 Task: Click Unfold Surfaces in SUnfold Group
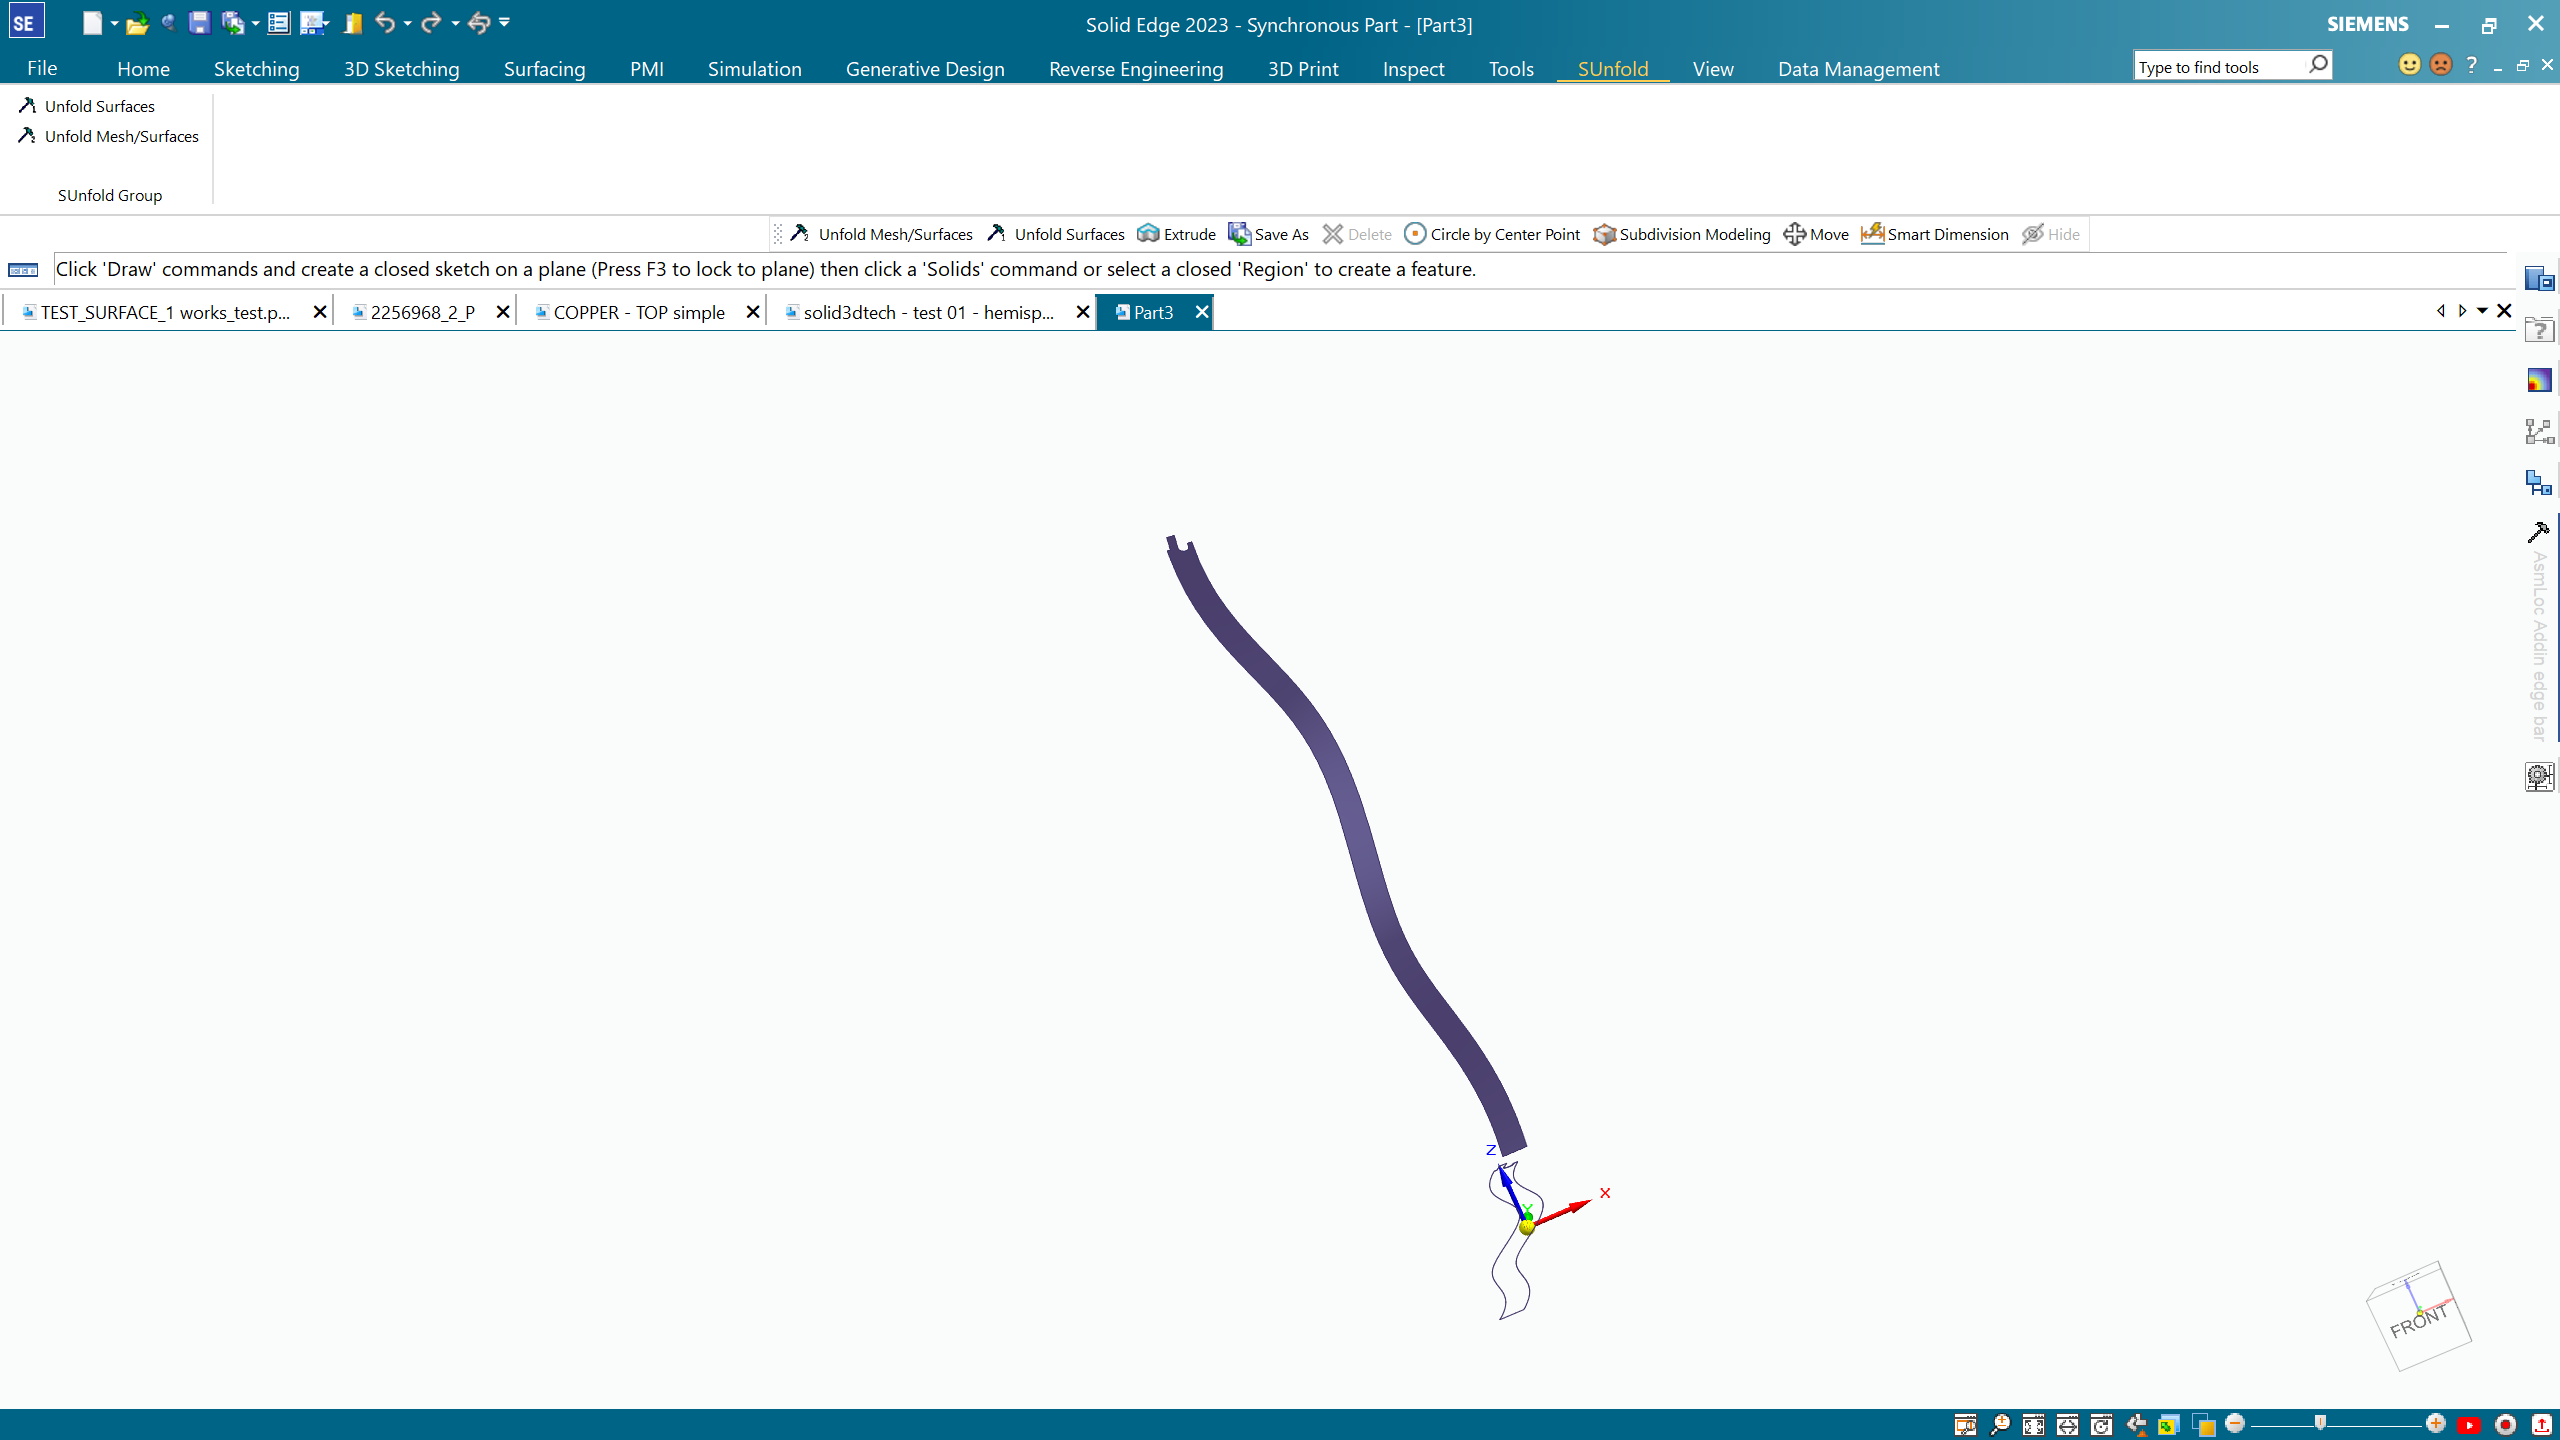pos(99,106)
